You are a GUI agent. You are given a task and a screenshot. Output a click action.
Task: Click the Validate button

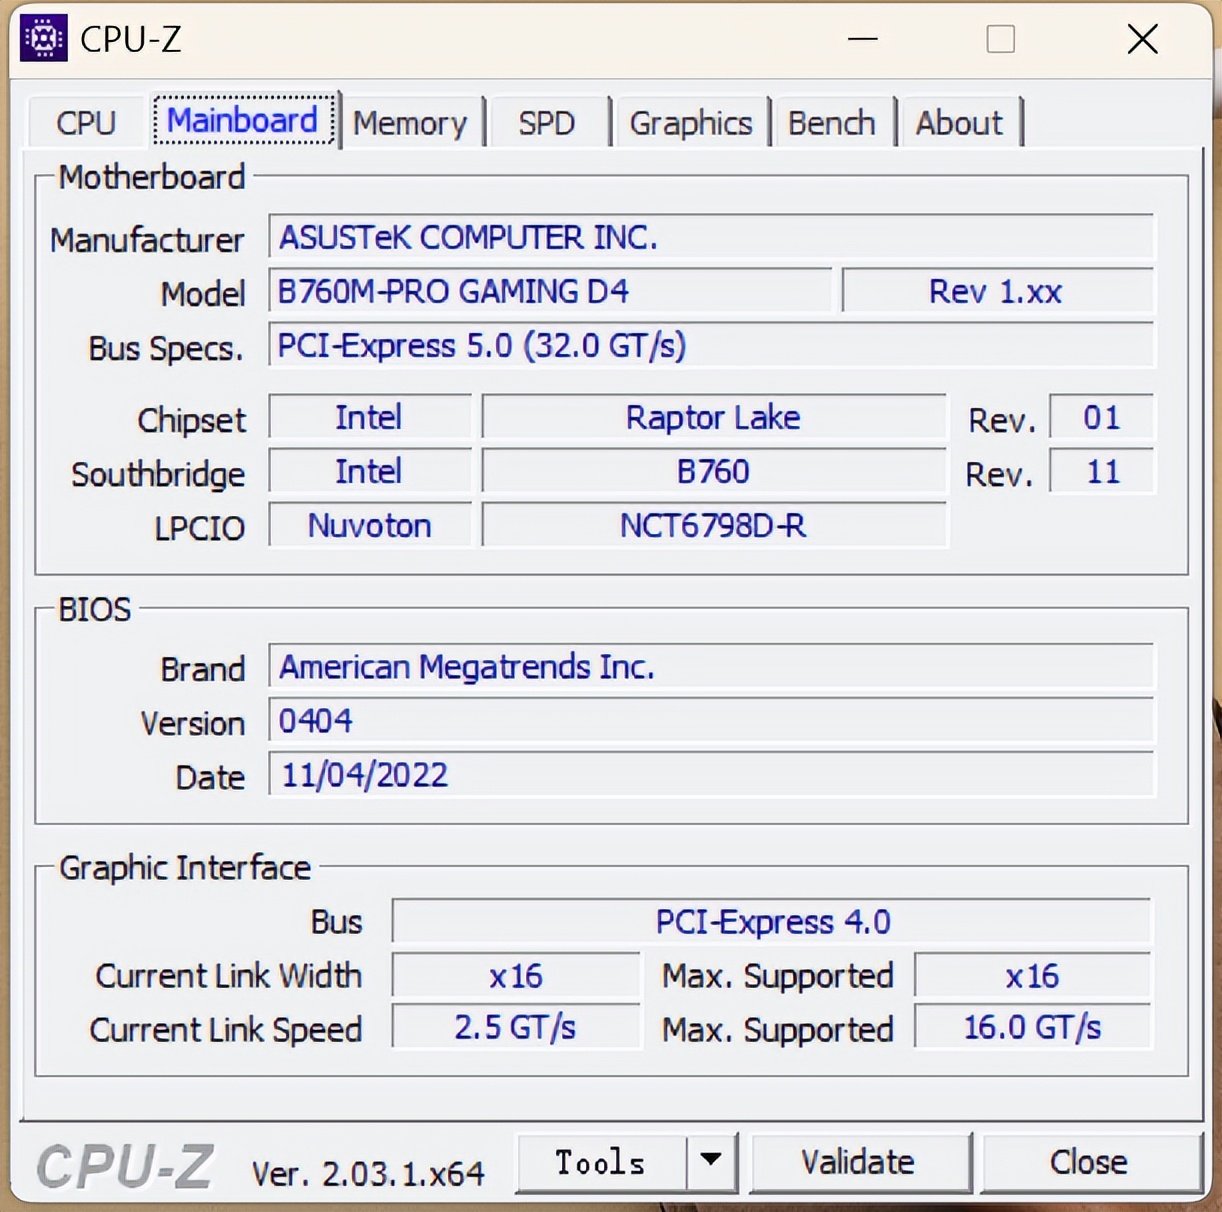click(x=858, y=1161)
